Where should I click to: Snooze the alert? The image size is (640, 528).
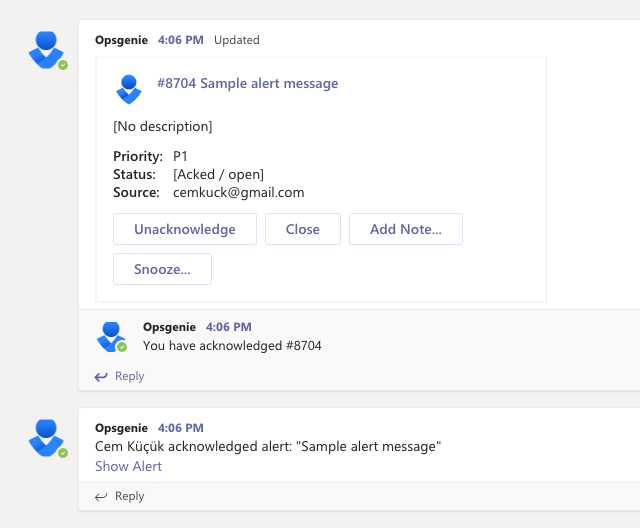(x=162, y=269)
